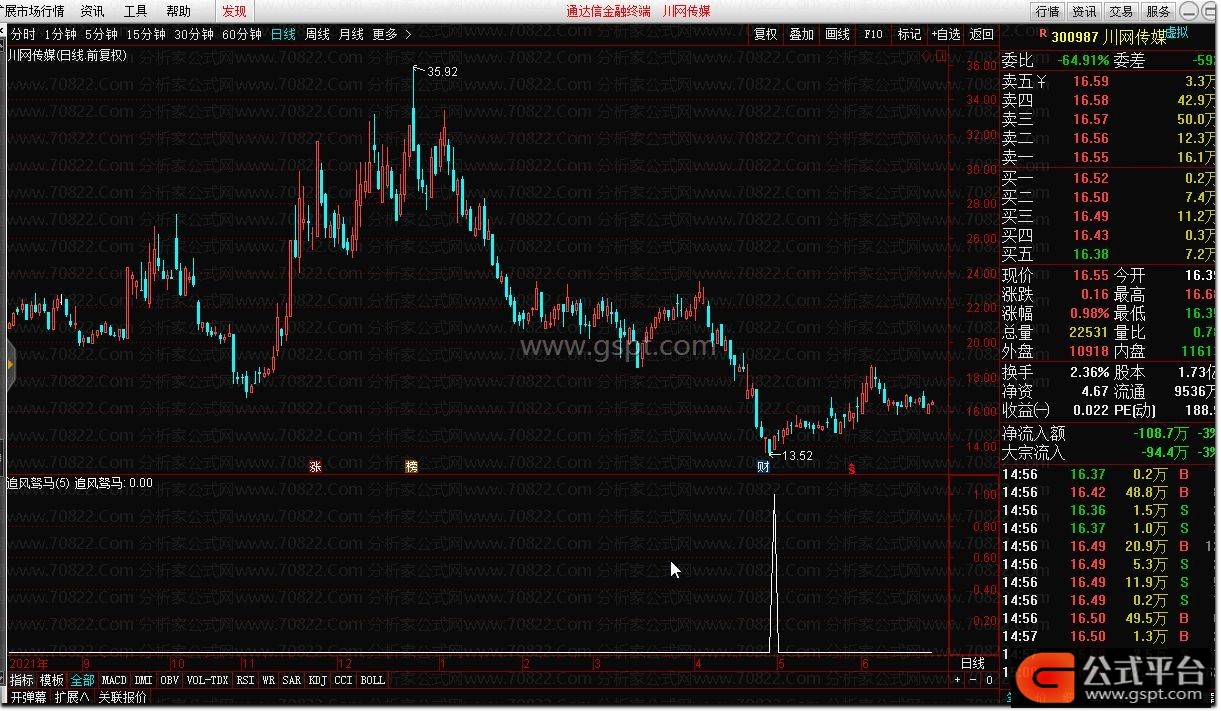Select the 30分钟 period tab

pos(194,34)
